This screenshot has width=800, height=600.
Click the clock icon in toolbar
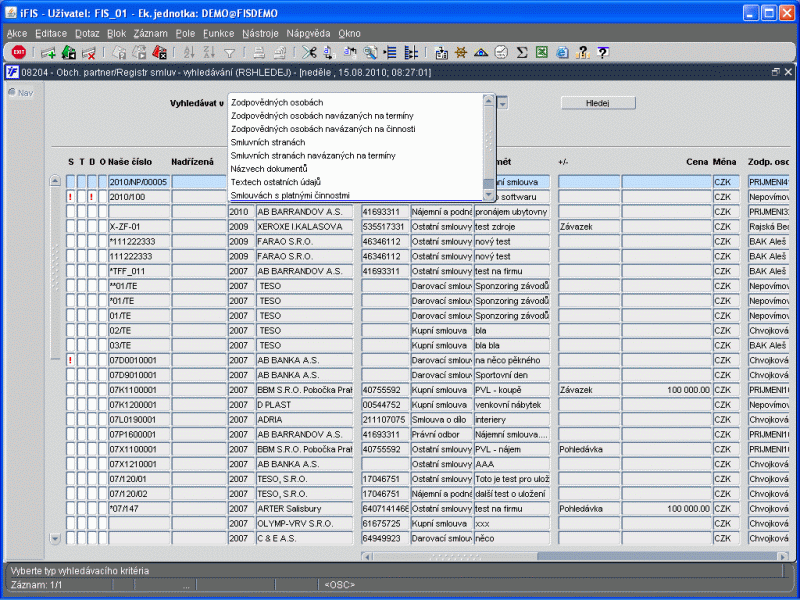click(x=501, y=52)
